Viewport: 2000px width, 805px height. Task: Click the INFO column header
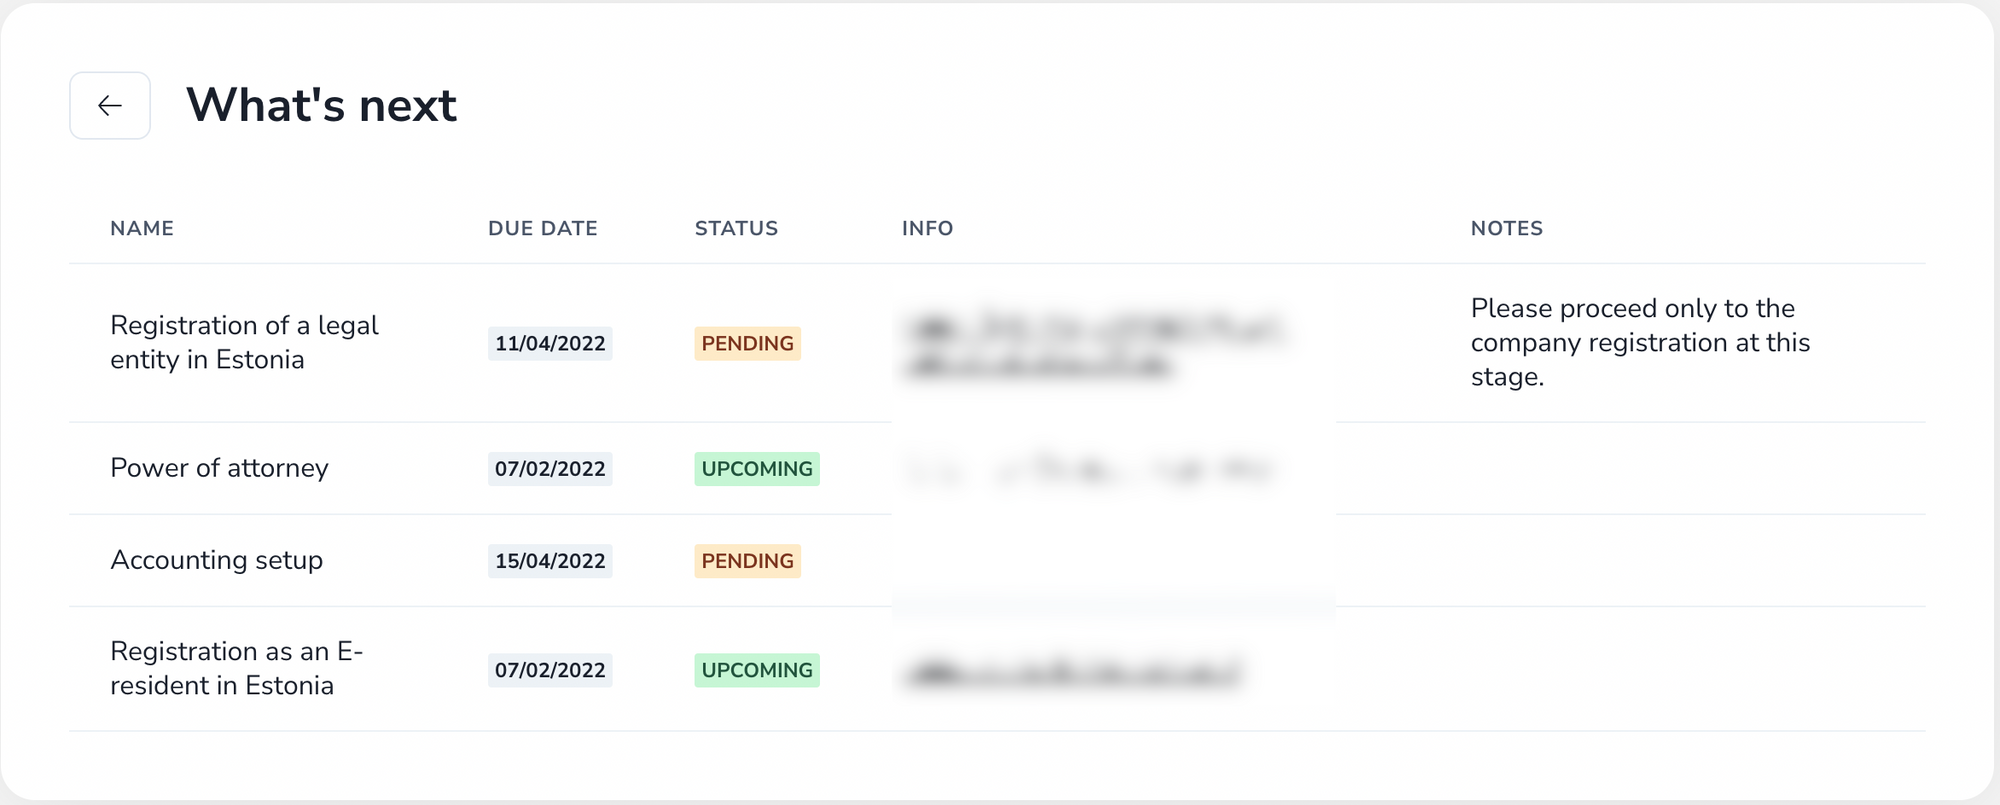[x=927, y=228]
